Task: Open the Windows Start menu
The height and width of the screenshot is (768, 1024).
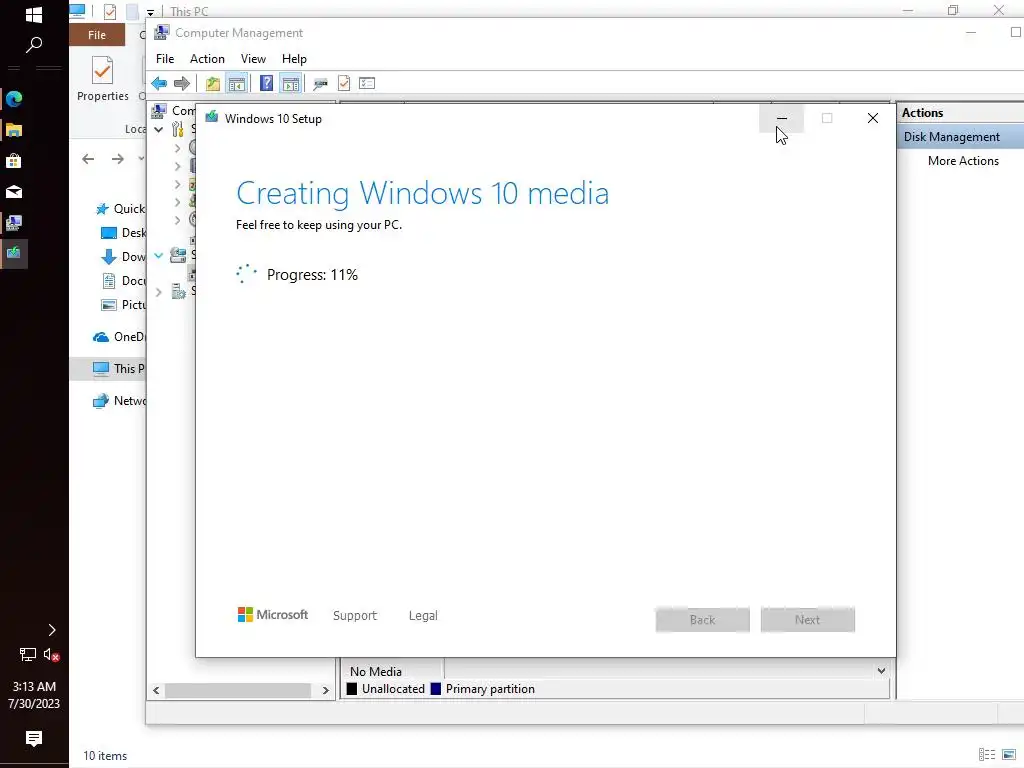Action: click(33, 14)
